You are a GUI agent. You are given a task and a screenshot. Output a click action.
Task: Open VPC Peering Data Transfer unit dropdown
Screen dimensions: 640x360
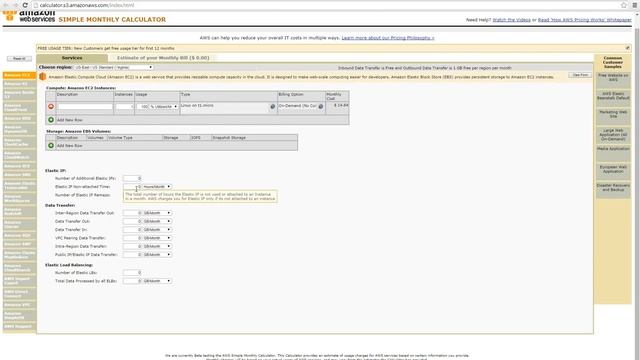tap(157, 238)
